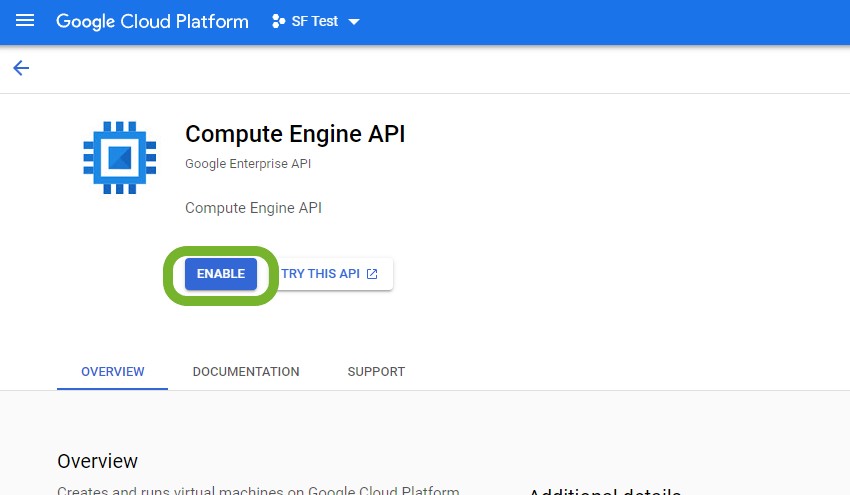Image resolution: width=850 pixels, height=495 pixels.
Task: Click the Compute Engine API description line
Action: click(254, 208)
